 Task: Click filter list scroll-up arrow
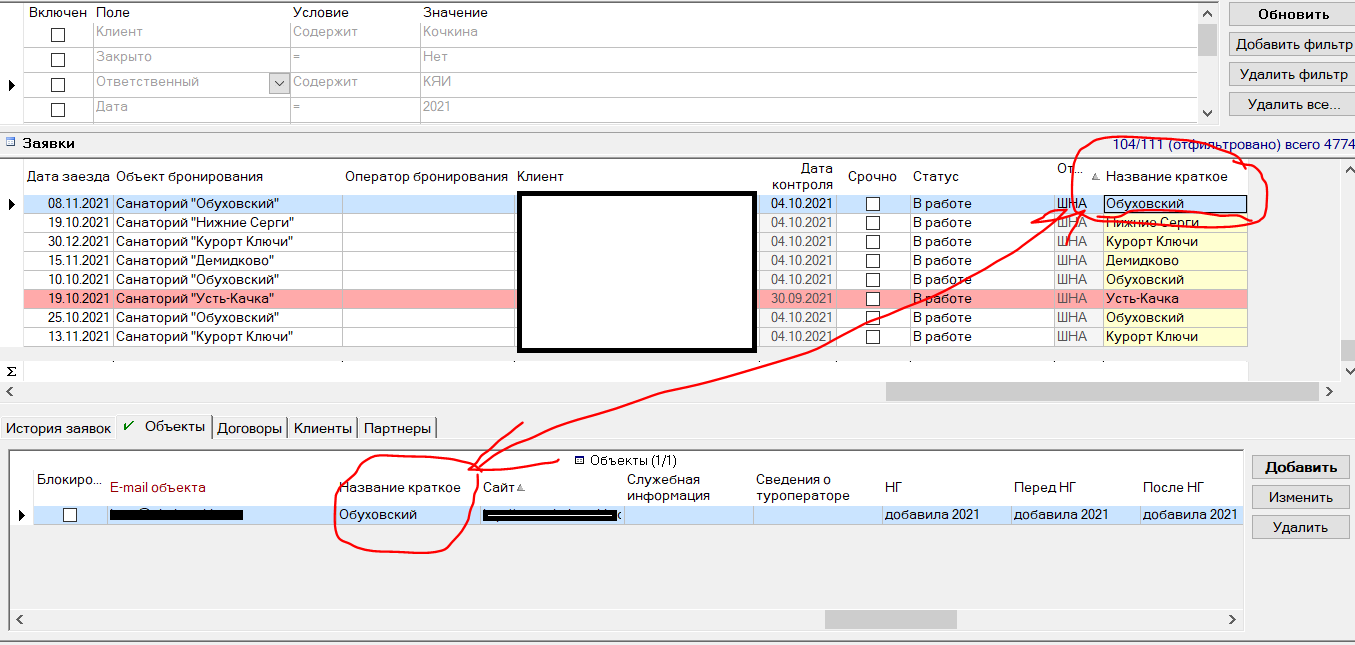[1207, 12]
